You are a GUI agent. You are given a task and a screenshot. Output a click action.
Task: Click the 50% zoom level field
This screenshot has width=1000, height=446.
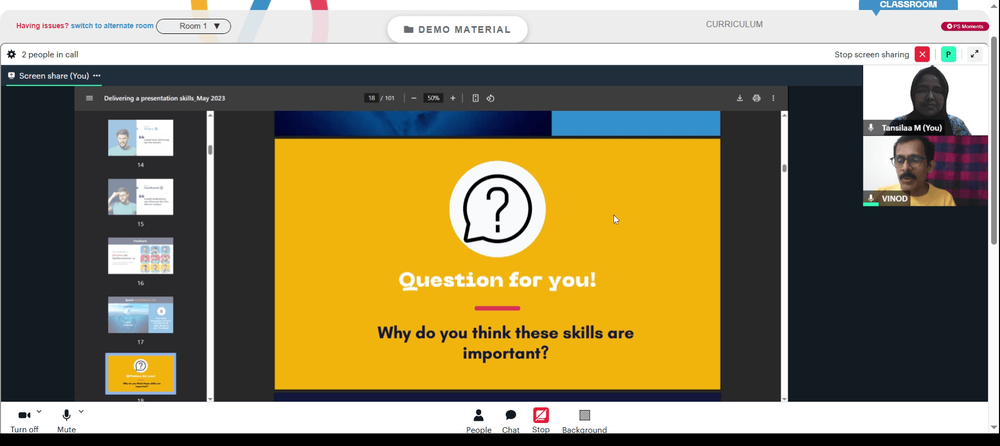(434, 98)
